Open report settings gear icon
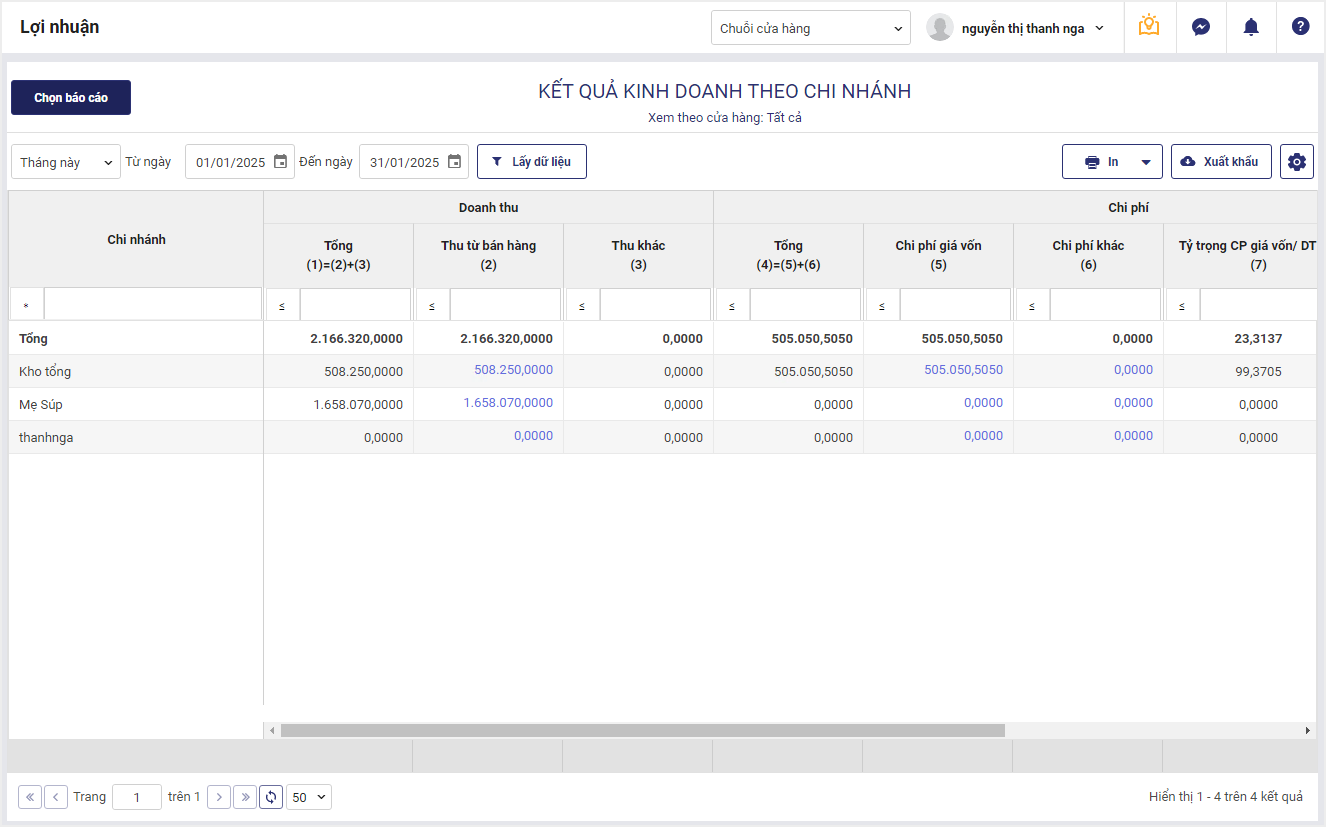 (x=1297, y=162)
